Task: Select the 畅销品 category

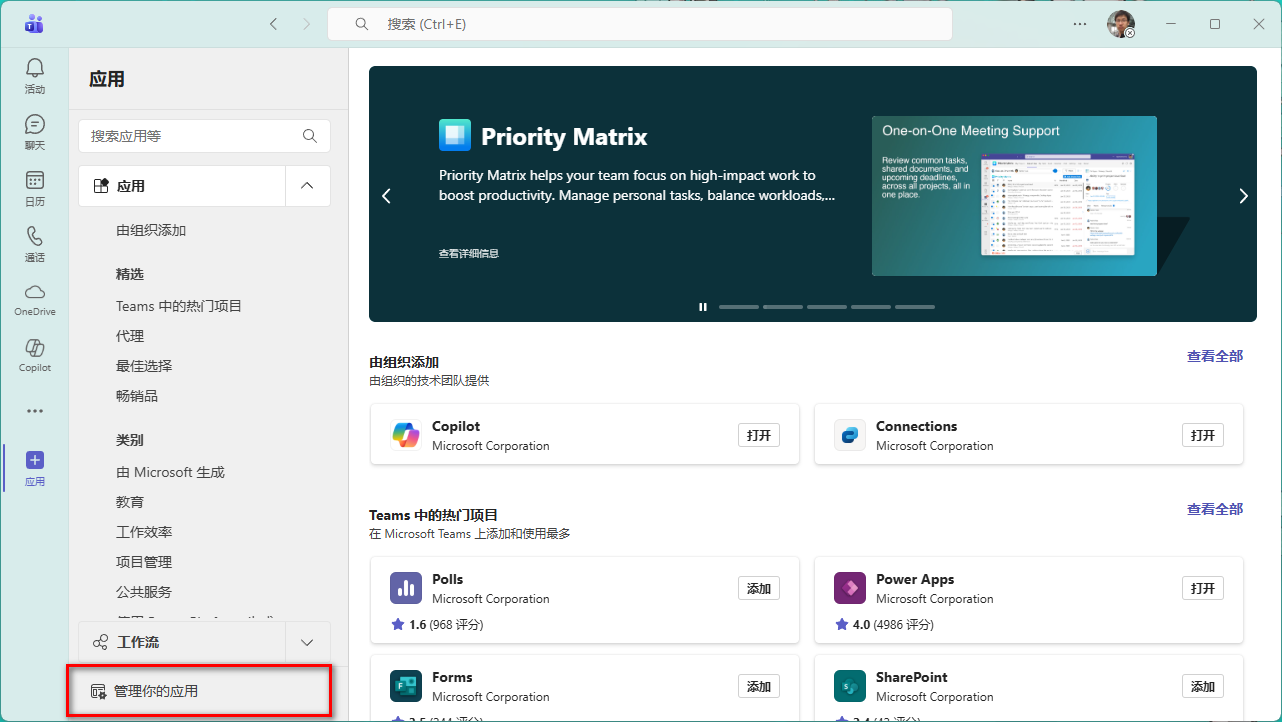Action: tap(137, 396)
